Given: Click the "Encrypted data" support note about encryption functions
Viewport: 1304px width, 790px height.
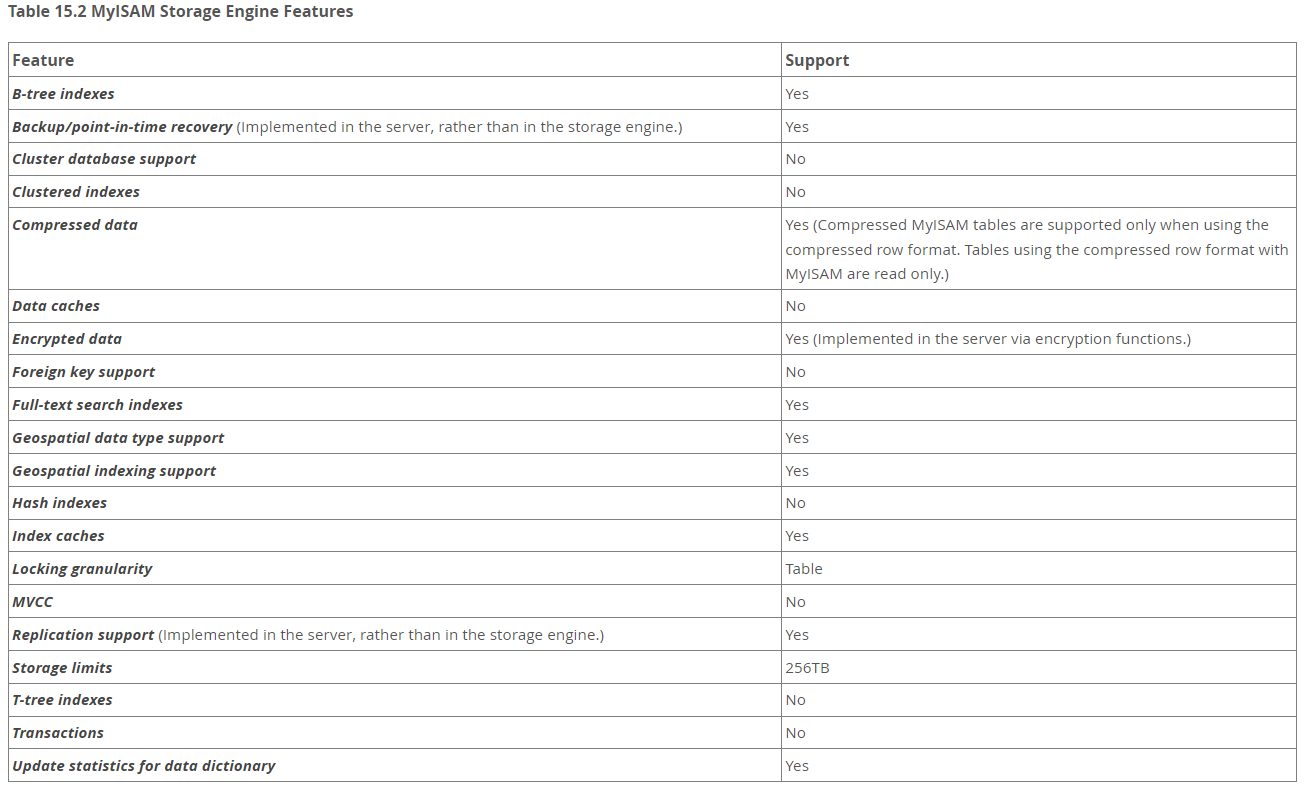Looking at the screenshot, I should coord(988,339).
